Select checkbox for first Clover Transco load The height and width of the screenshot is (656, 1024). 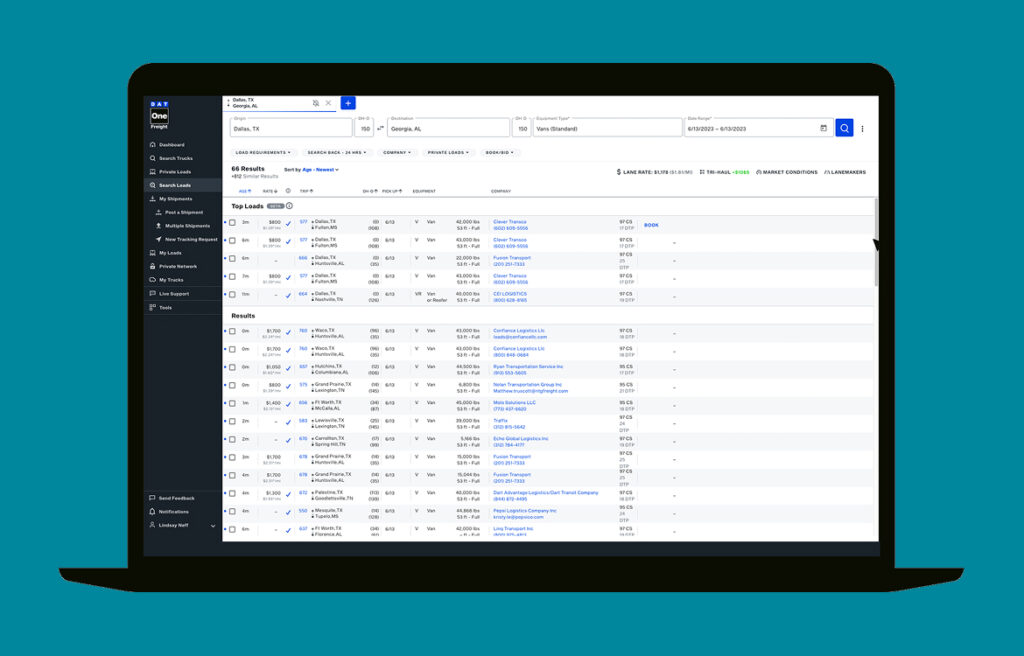click(233, 223)
